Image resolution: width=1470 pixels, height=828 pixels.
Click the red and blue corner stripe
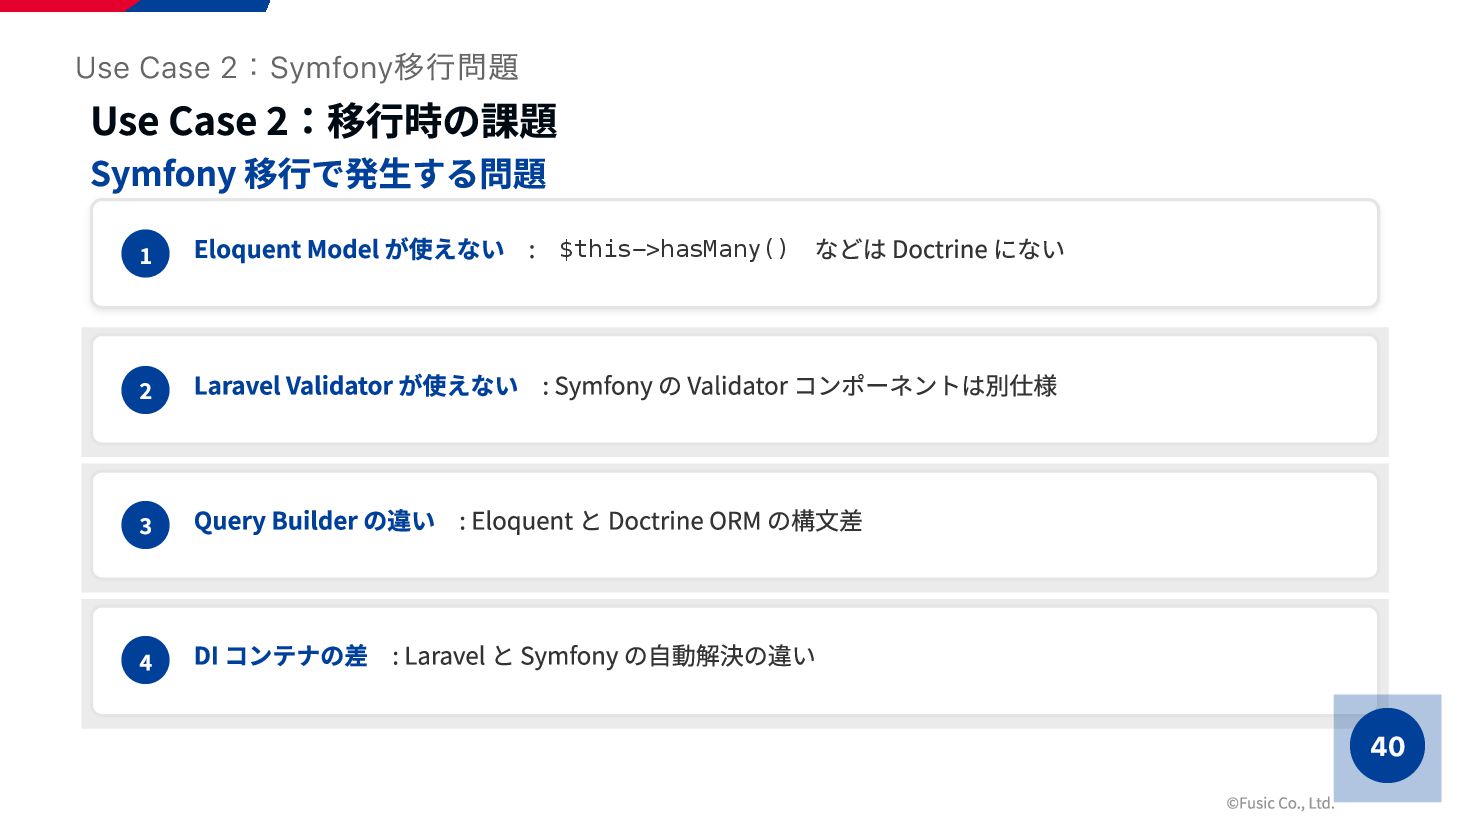135,5
